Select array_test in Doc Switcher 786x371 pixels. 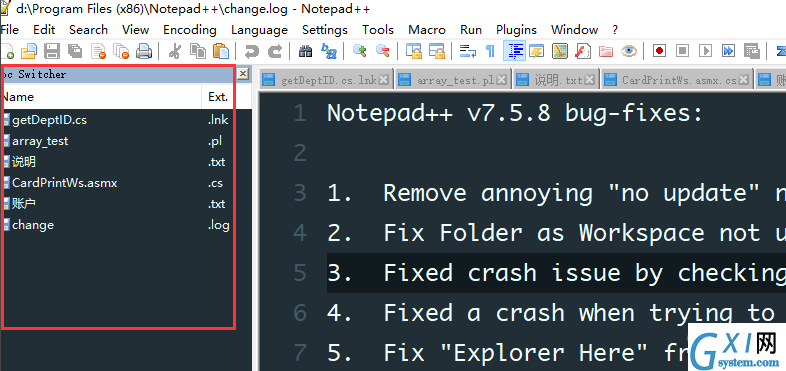pyautogui.click(x=40, y=141)
